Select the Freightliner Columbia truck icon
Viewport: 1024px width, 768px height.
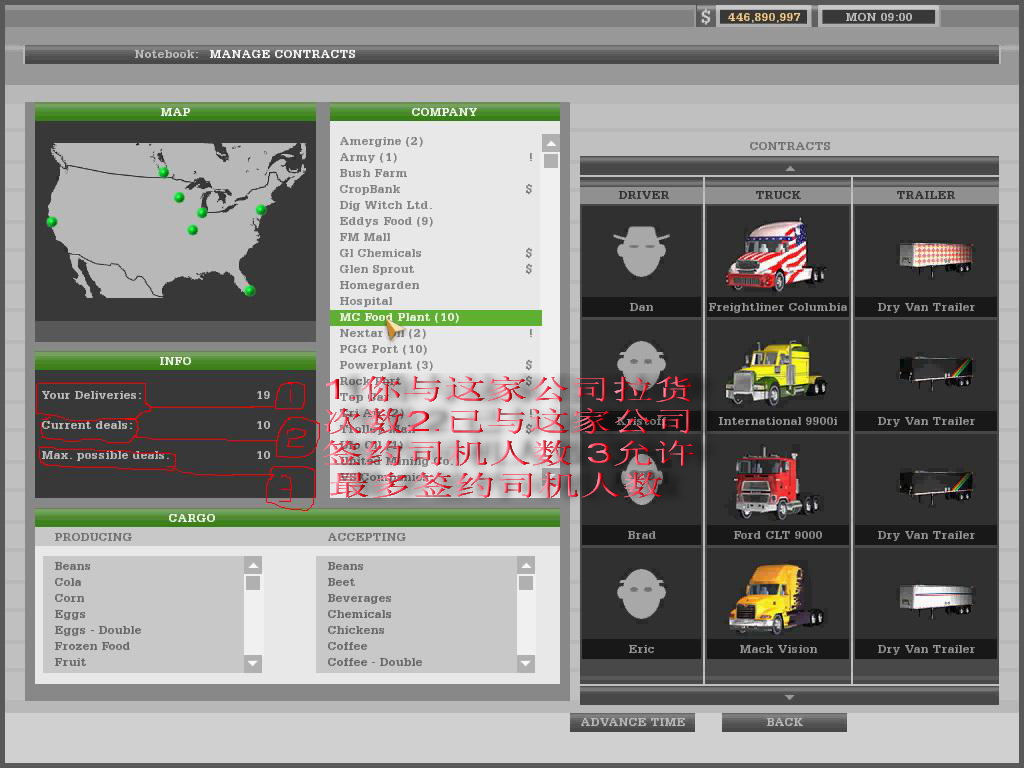(x=777, y=256)
